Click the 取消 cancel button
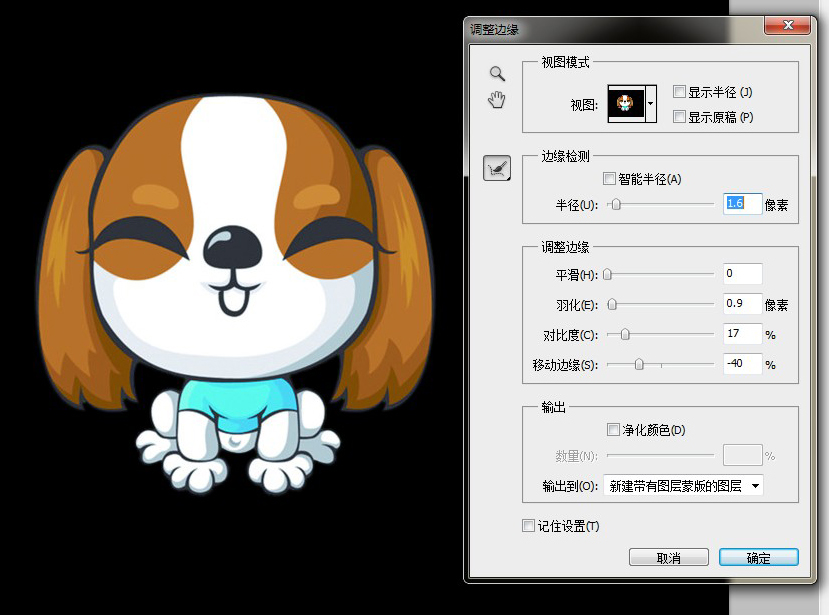 [668, 558]
